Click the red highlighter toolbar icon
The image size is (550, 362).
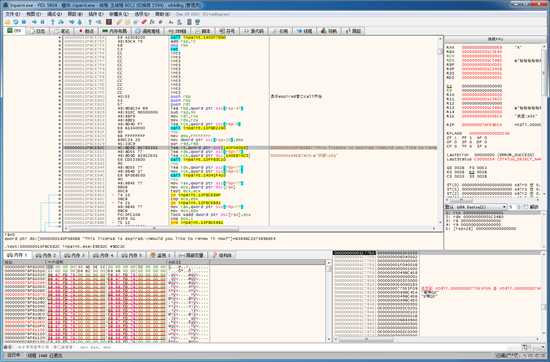pyautogui.click(x=144, y=22)
